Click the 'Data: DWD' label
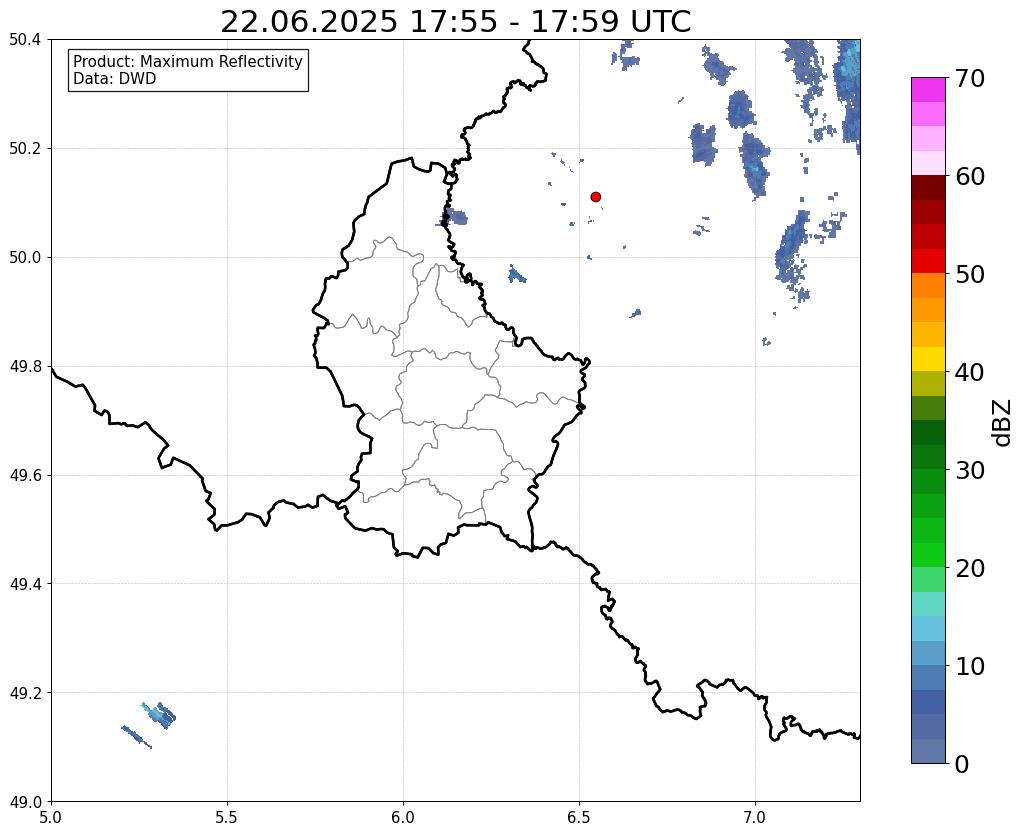 pos(114,79)
